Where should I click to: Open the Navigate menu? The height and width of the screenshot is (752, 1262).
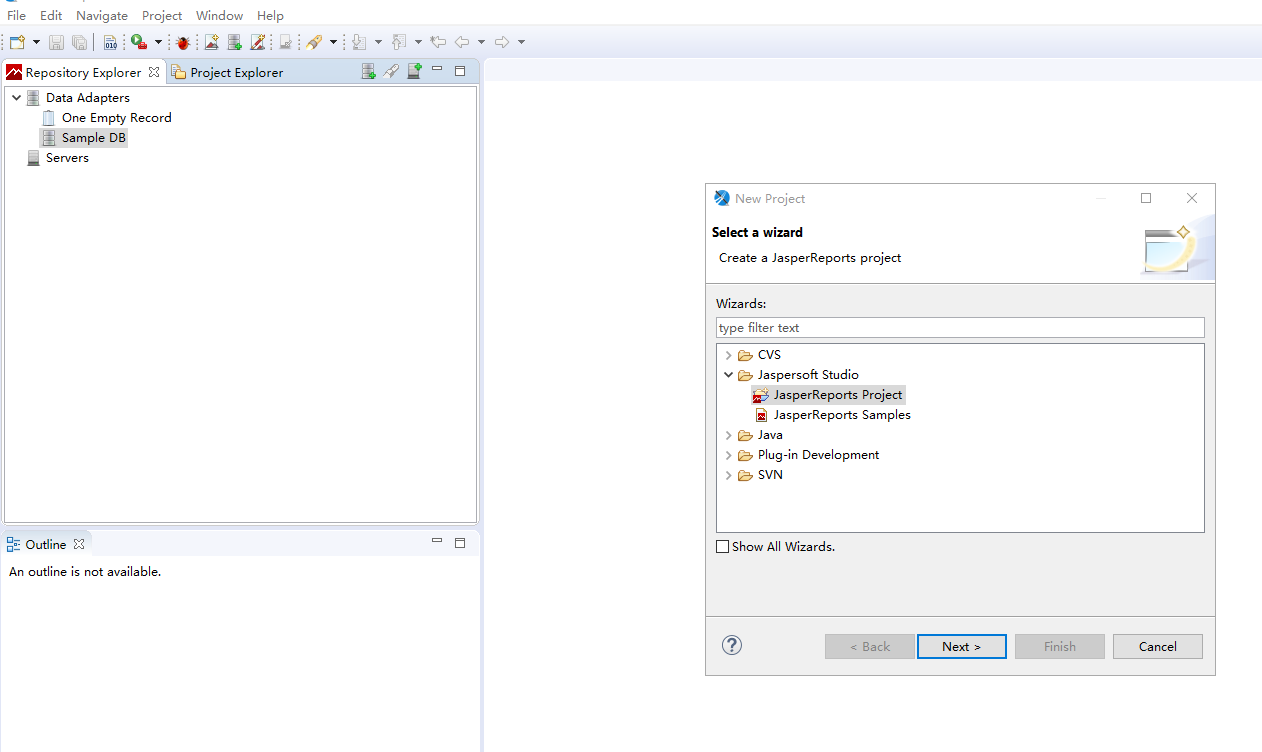tap(102, 15)
